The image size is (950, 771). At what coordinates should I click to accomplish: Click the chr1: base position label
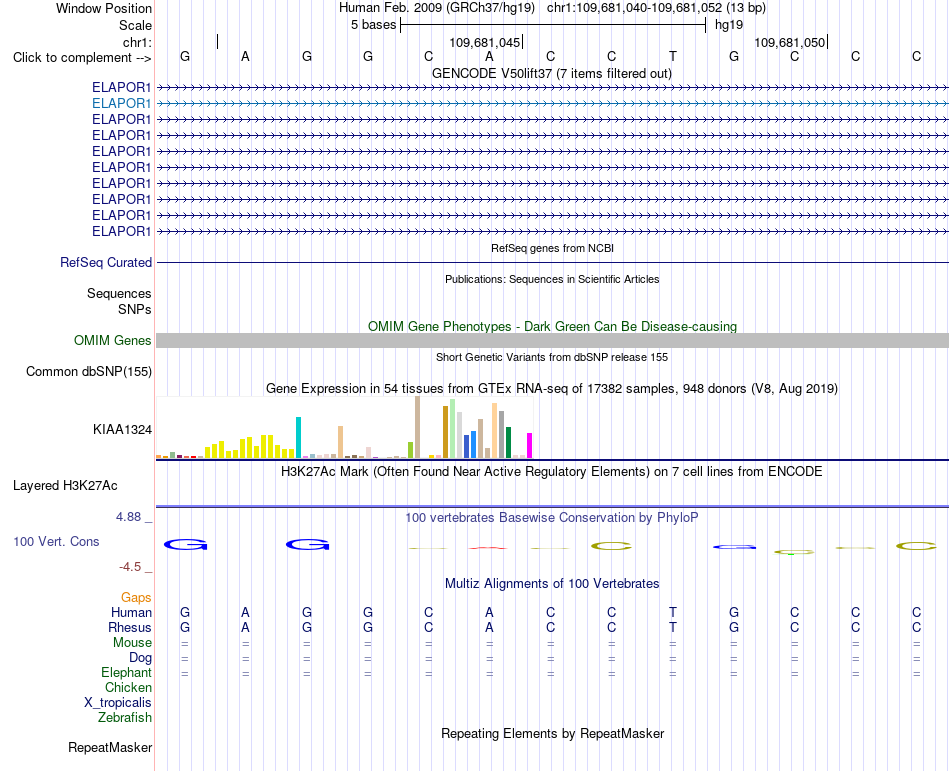[137, 42]
